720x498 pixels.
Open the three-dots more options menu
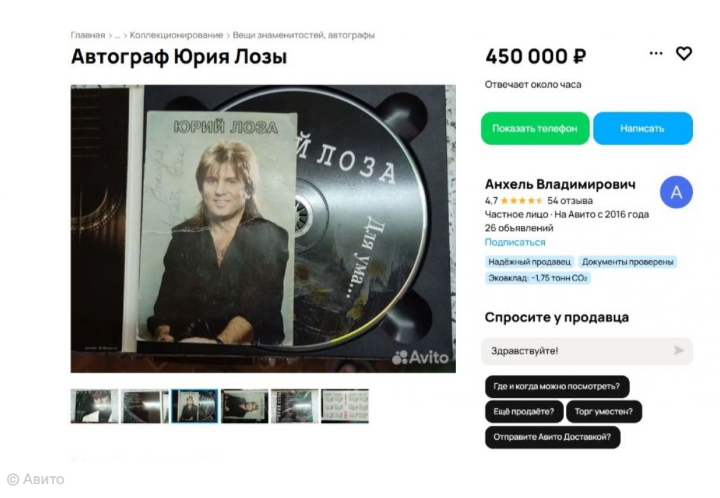[656, 53]
